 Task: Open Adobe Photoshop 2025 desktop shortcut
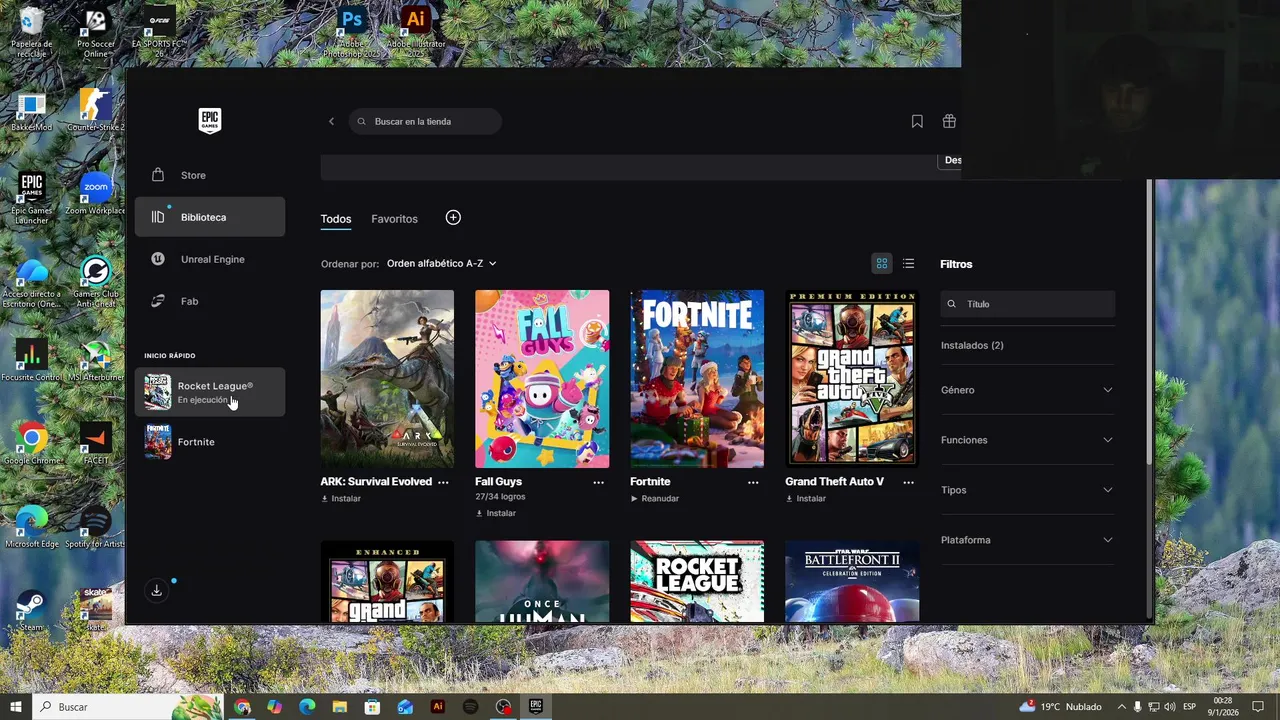[352, 32]
